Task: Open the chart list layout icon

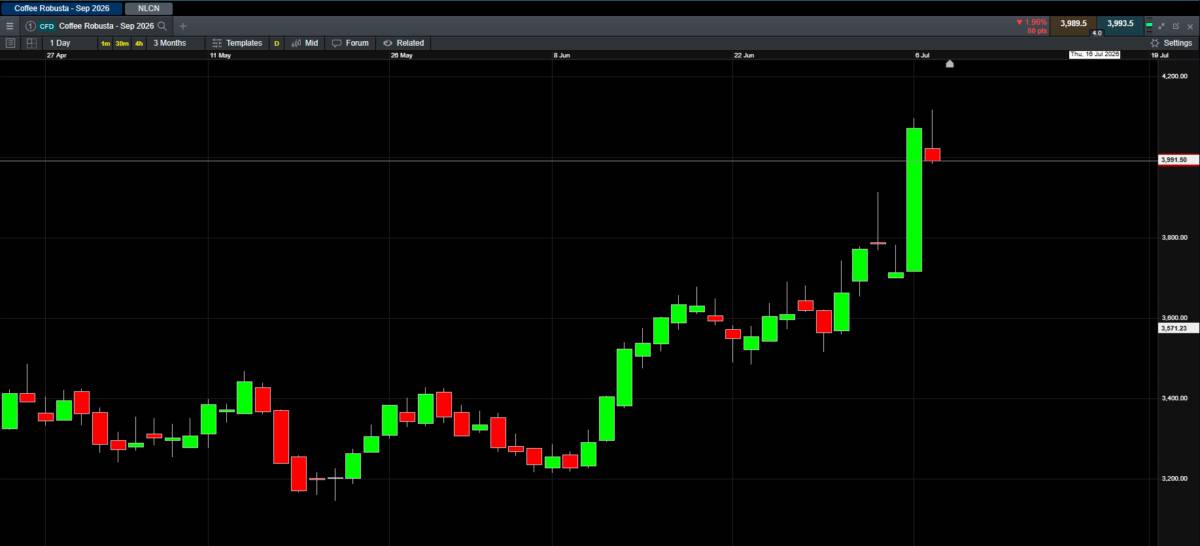Action: [10, 43]
